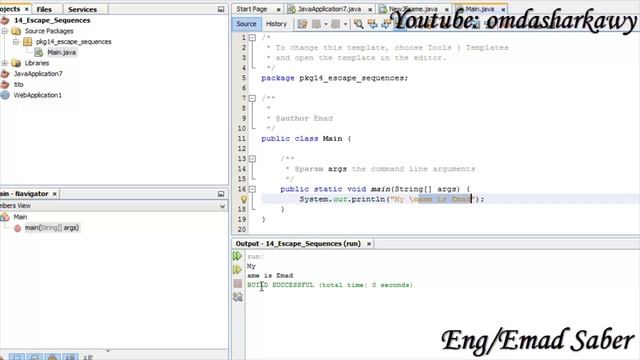Open the Members View dropdown
This screenshot has width=640, height=360.
pos(222,206)
